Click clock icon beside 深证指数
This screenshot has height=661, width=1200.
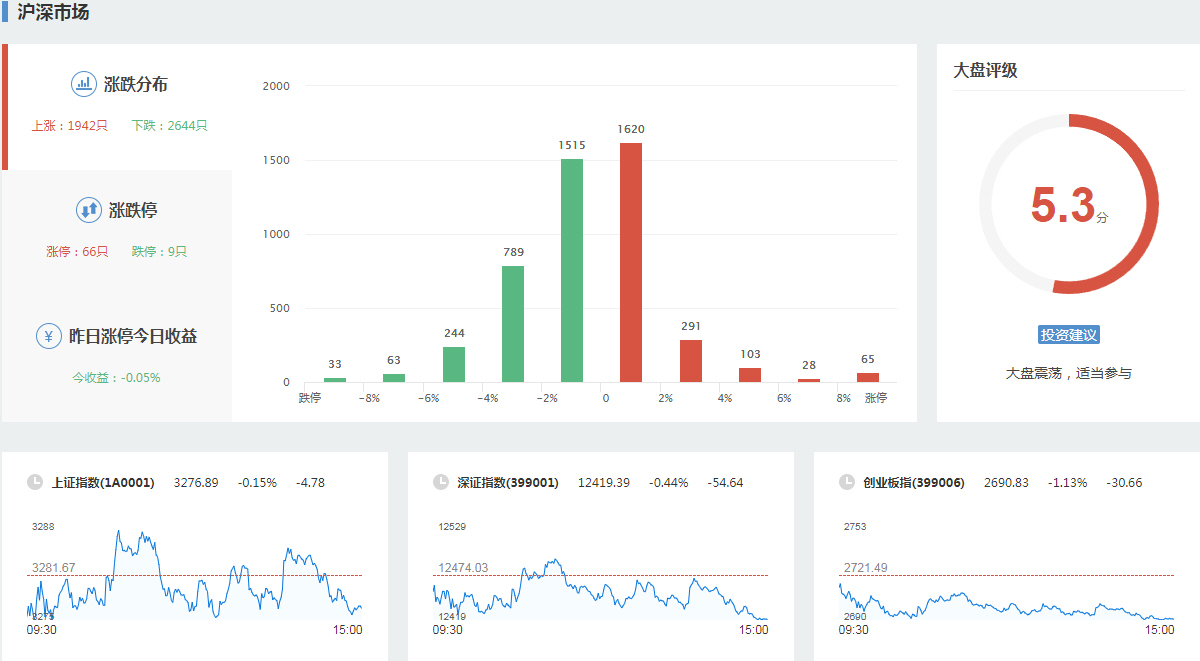(x=441, y=482)
